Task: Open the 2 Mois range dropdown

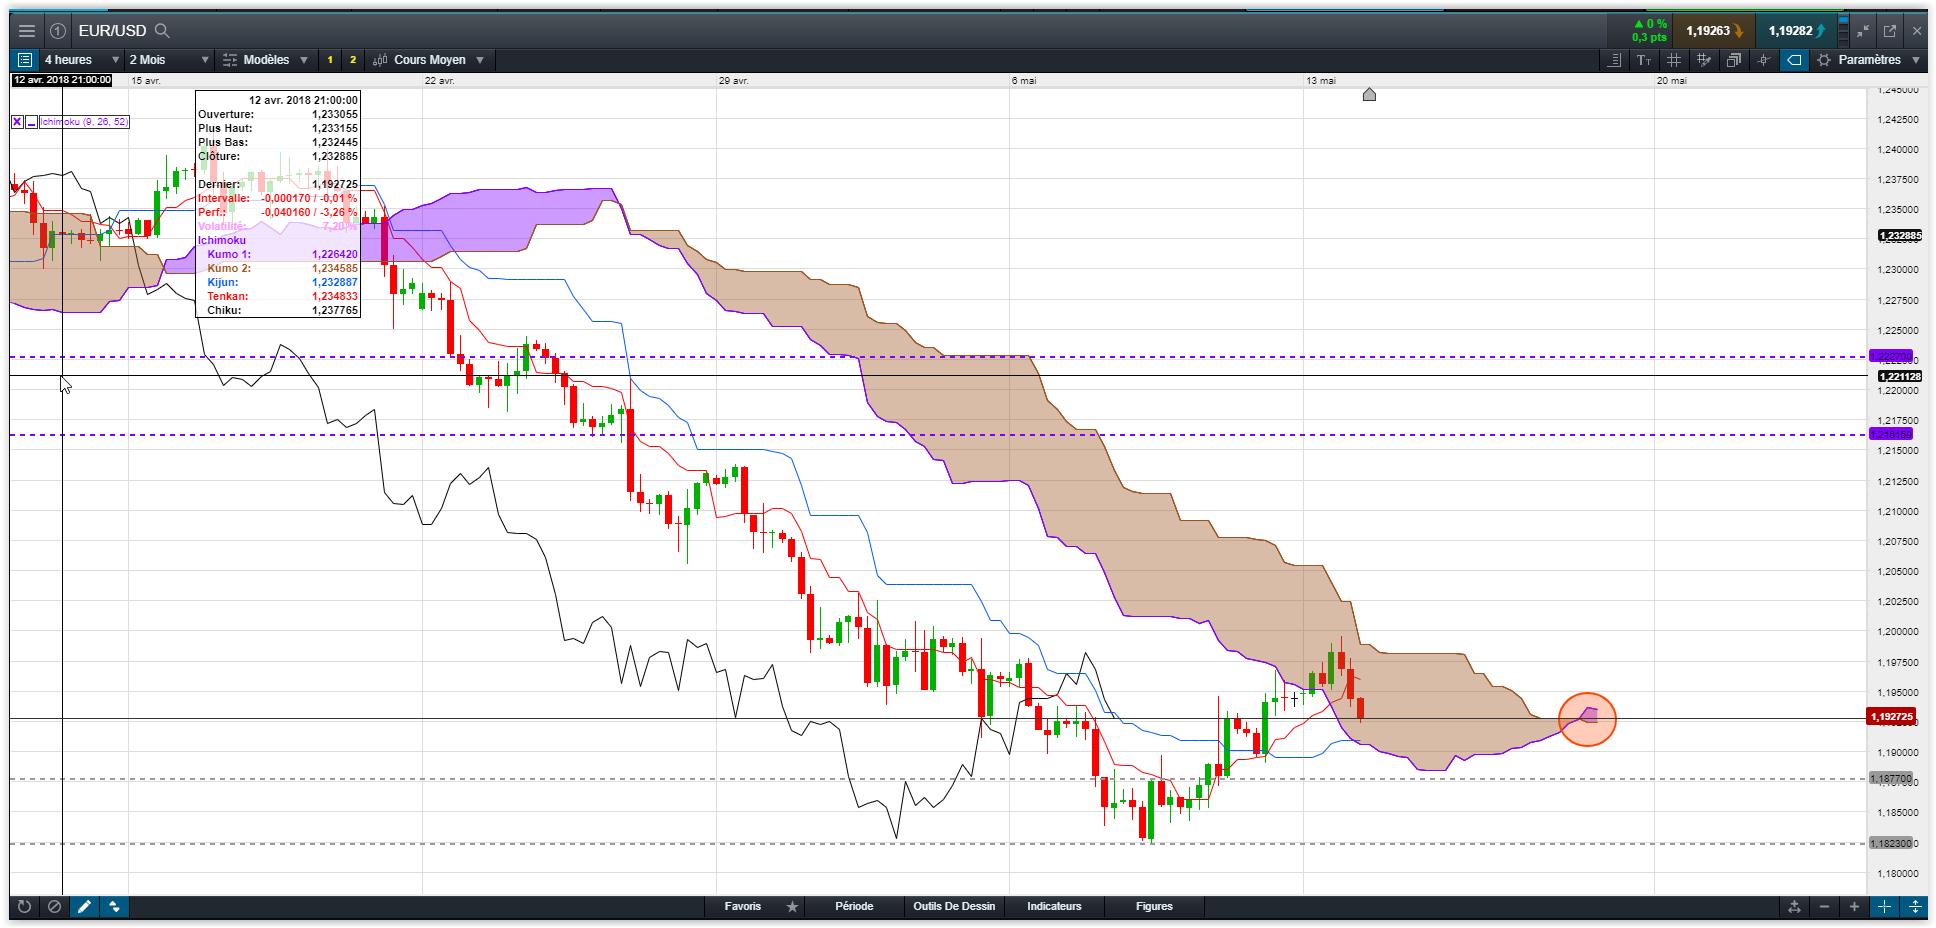Action: 169,60
